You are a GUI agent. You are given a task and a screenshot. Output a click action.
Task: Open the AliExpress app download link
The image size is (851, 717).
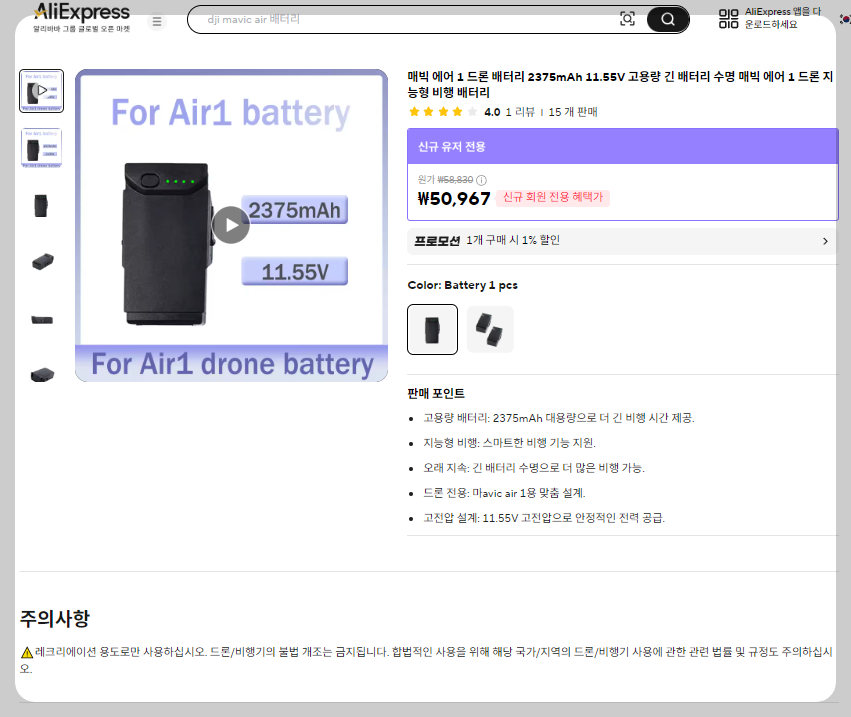pyautogui.click(x=783, y=18)
